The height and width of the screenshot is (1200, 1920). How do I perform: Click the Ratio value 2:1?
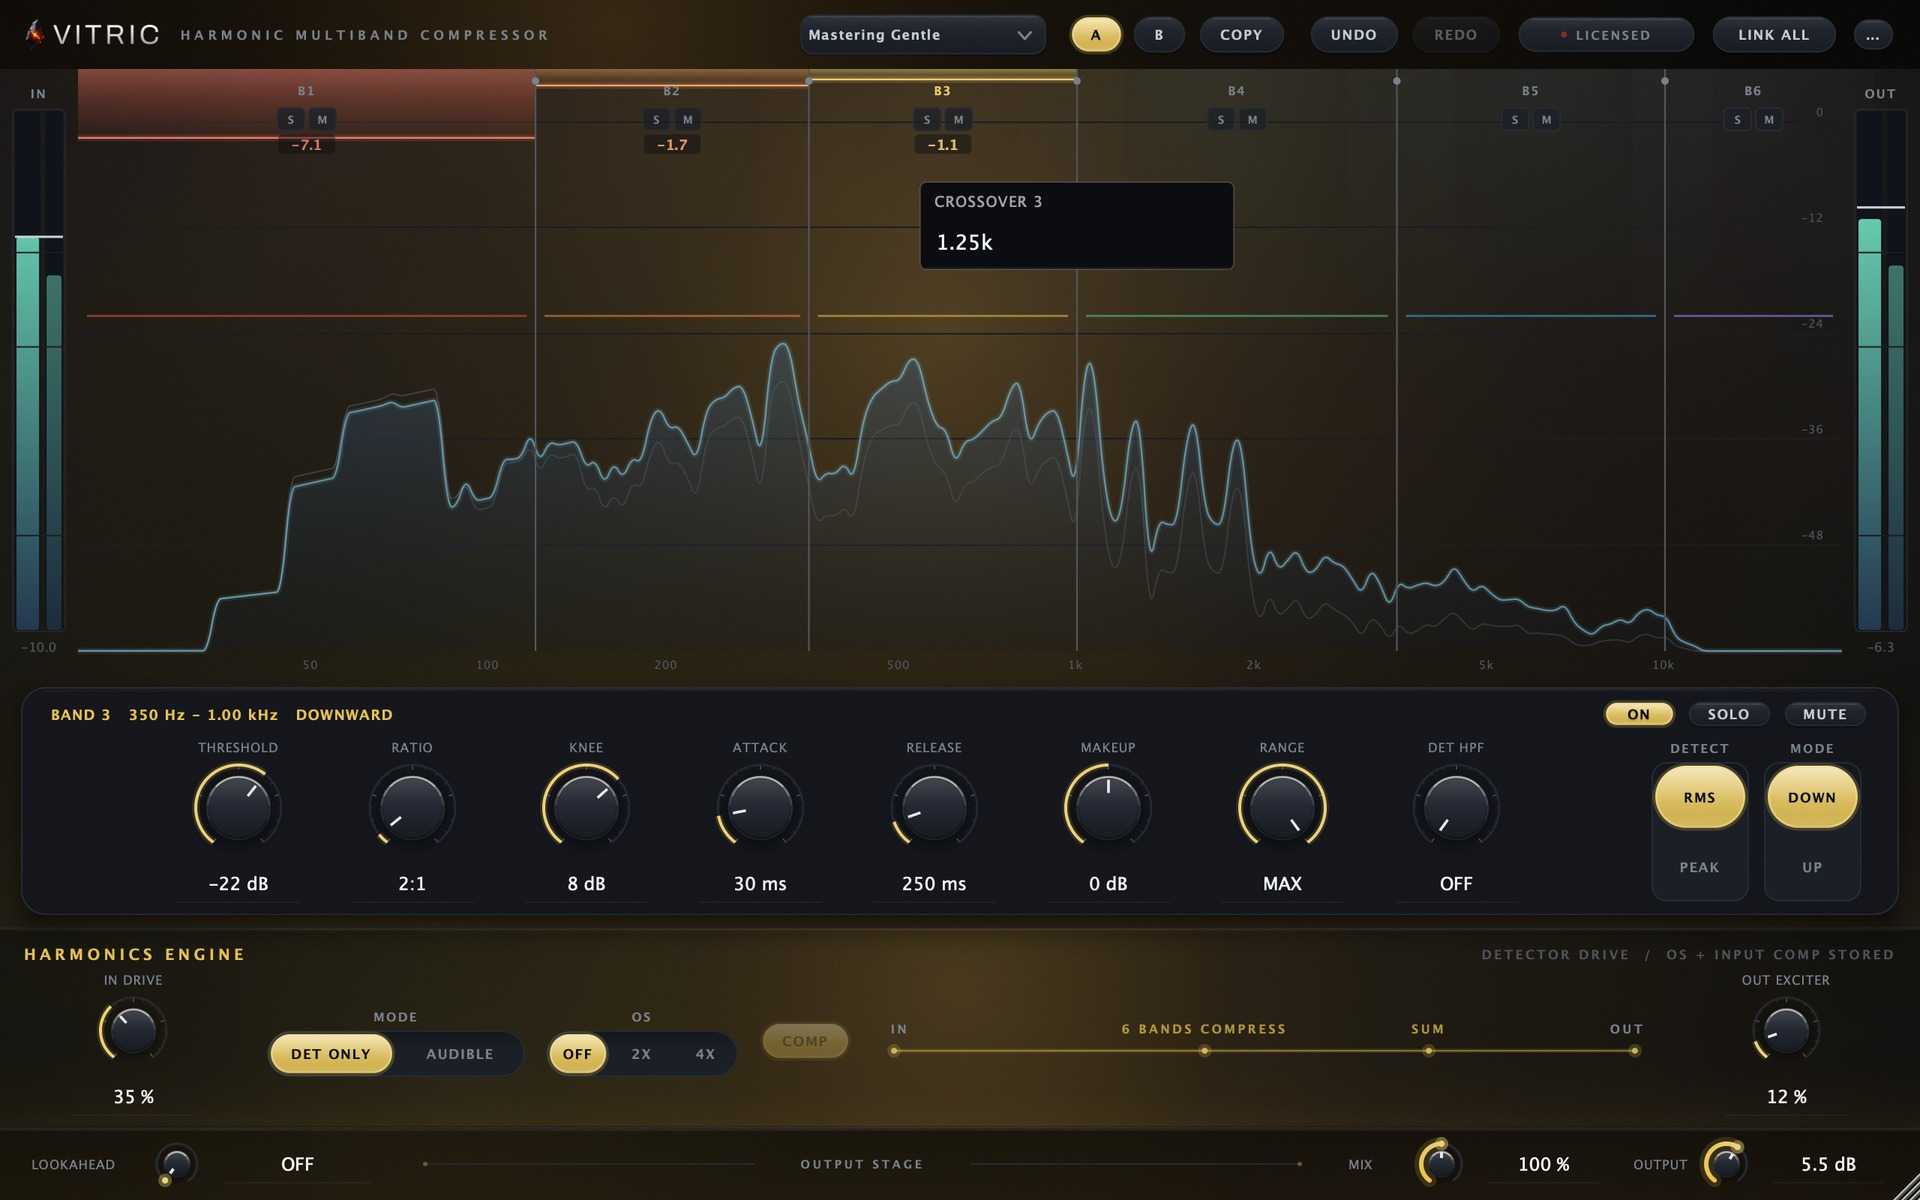[x=412, y=884]
